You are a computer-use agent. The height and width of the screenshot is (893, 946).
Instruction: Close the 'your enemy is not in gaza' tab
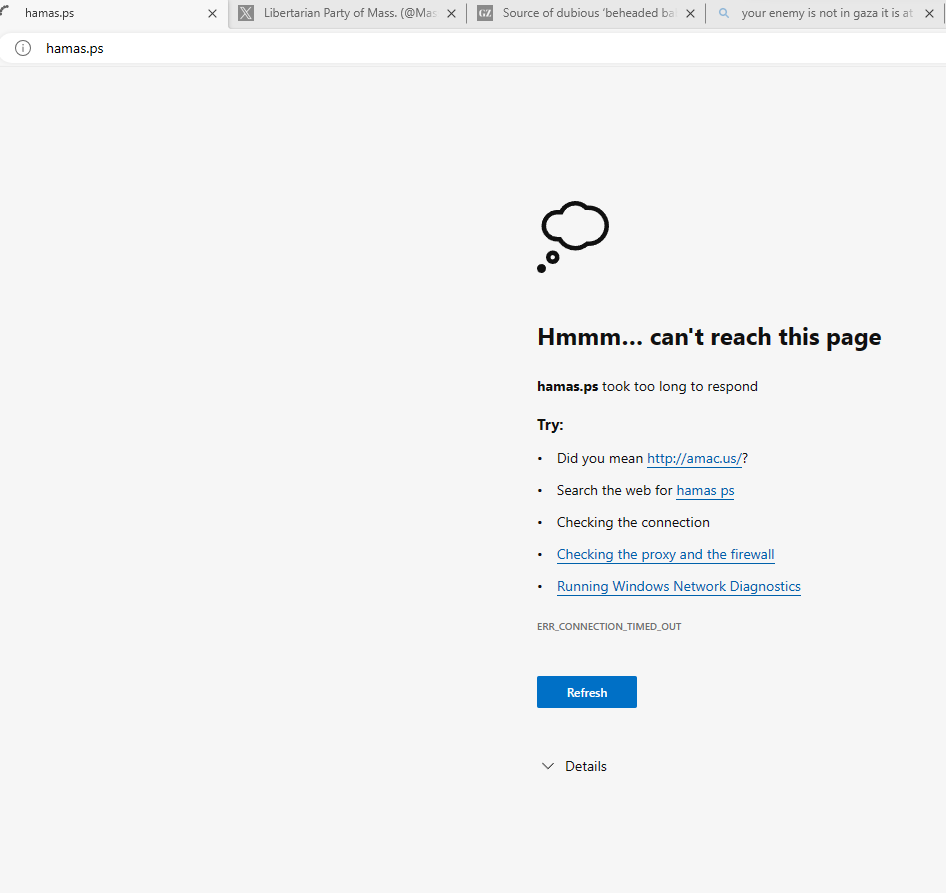click(x=929, y=13)
